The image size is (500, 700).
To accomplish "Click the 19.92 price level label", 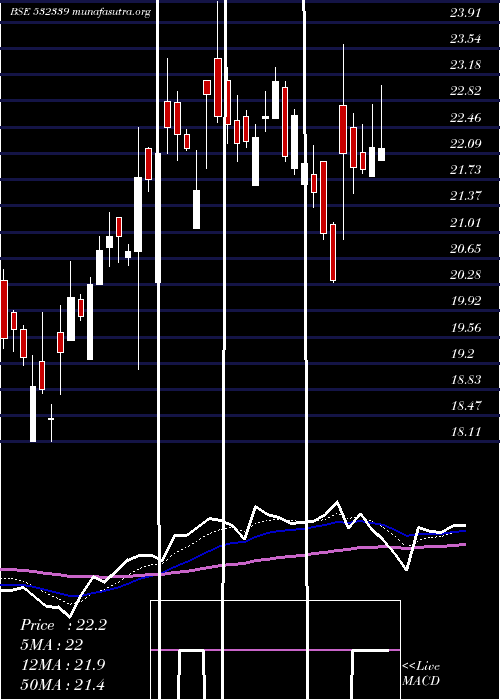I will [465, 300].
